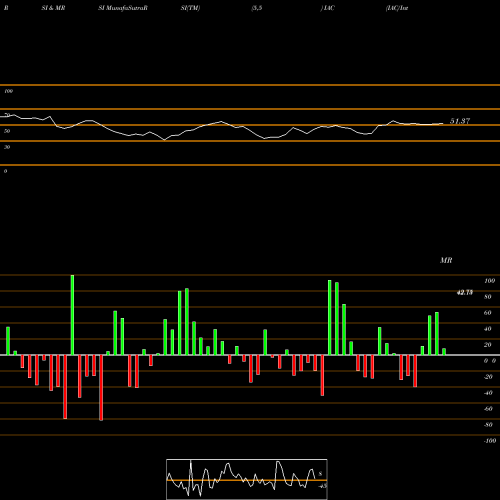Viewport: 500px width, 500px height.
Task: Click the MR axis label -80
Action: [x=488, y=425]
